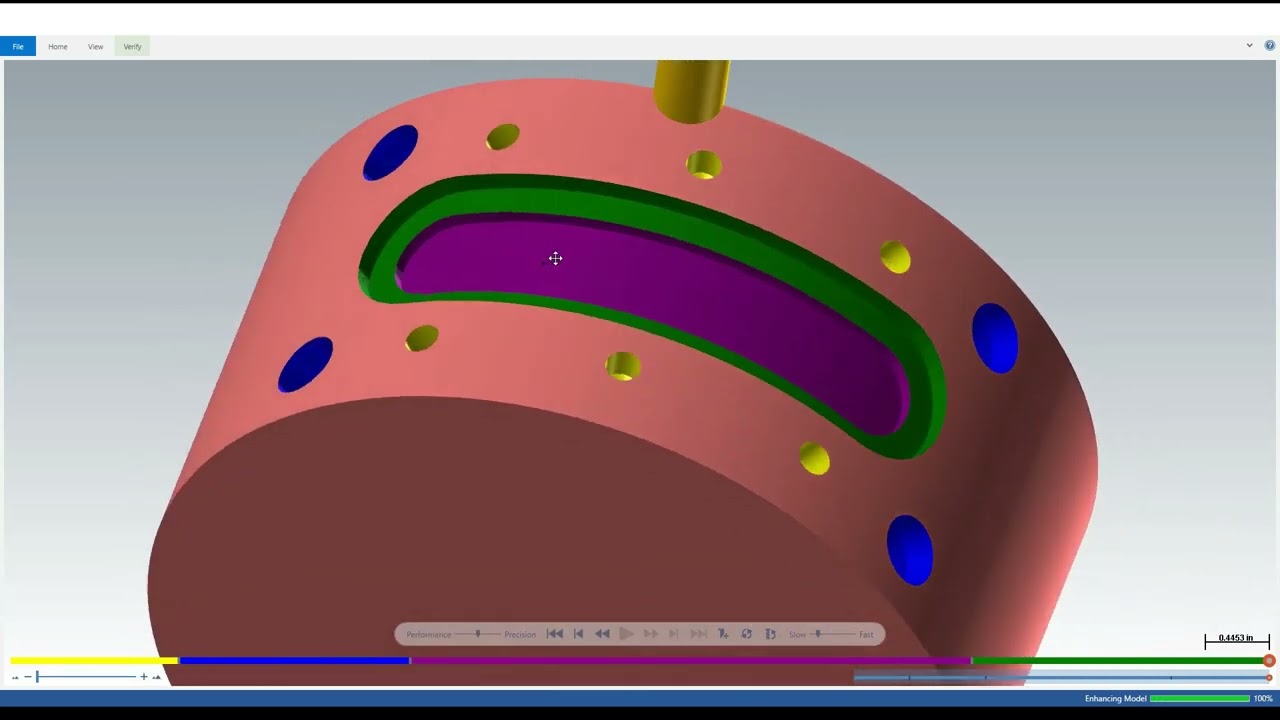
Task: Select the Verify ribbon tab
Action: pyautogui.click(x=132, y=46)
